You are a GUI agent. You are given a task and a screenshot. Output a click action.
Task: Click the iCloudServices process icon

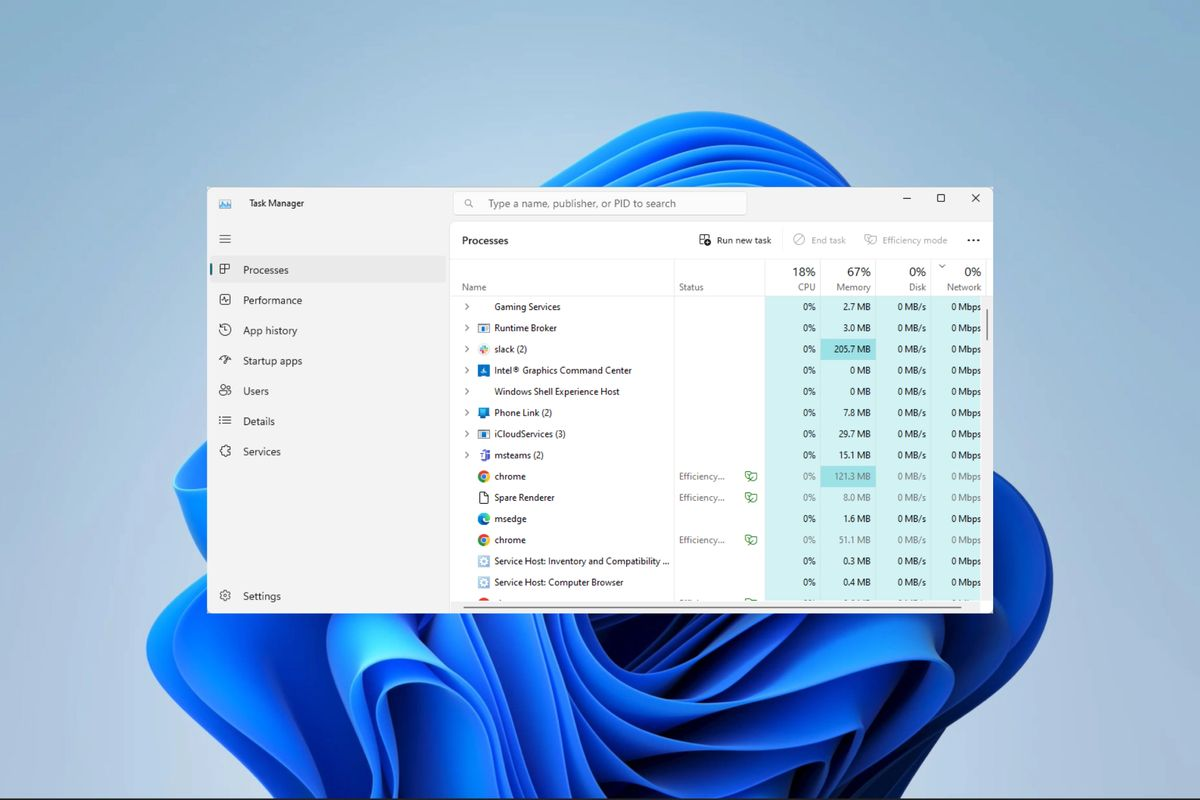484,434
